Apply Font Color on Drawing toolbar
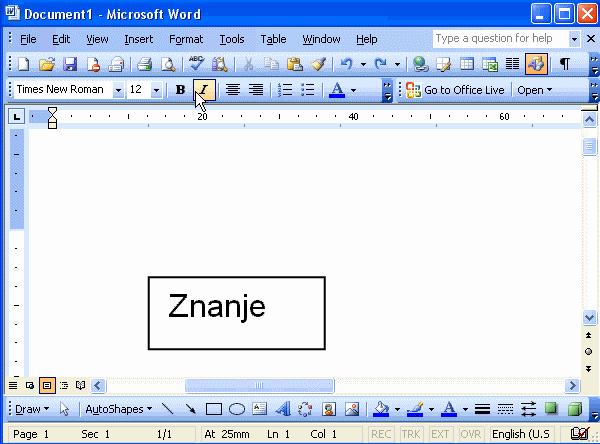 coord(449,409)
